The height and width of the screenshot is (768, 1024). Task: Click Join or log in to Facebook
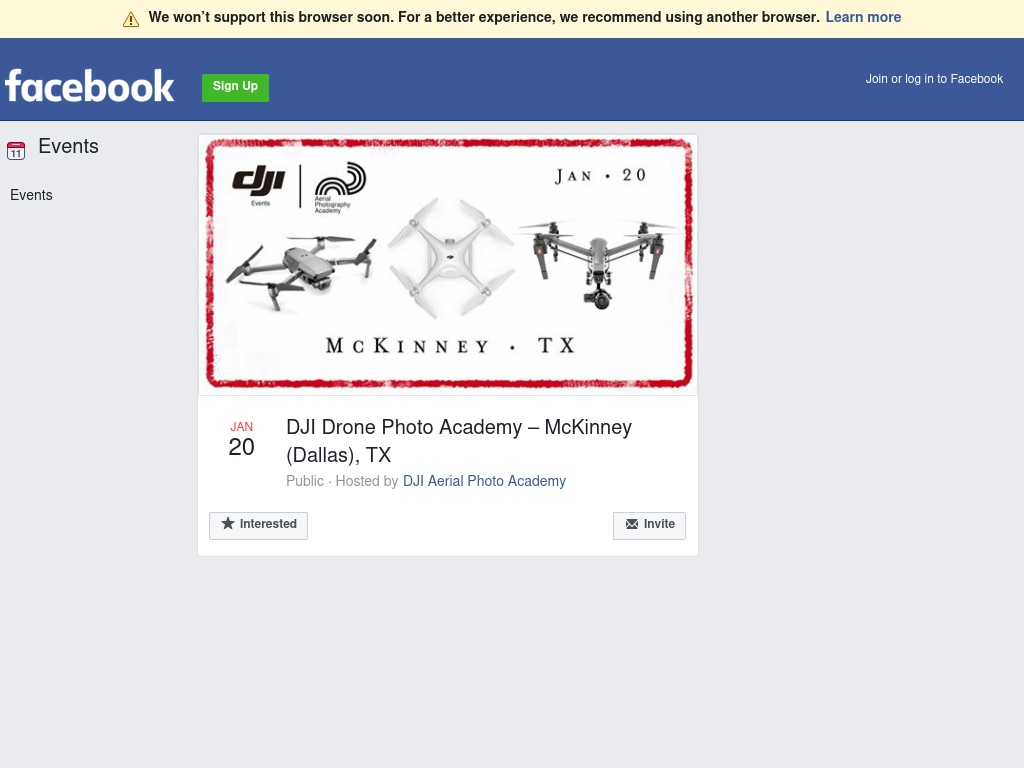click(934, 79)
